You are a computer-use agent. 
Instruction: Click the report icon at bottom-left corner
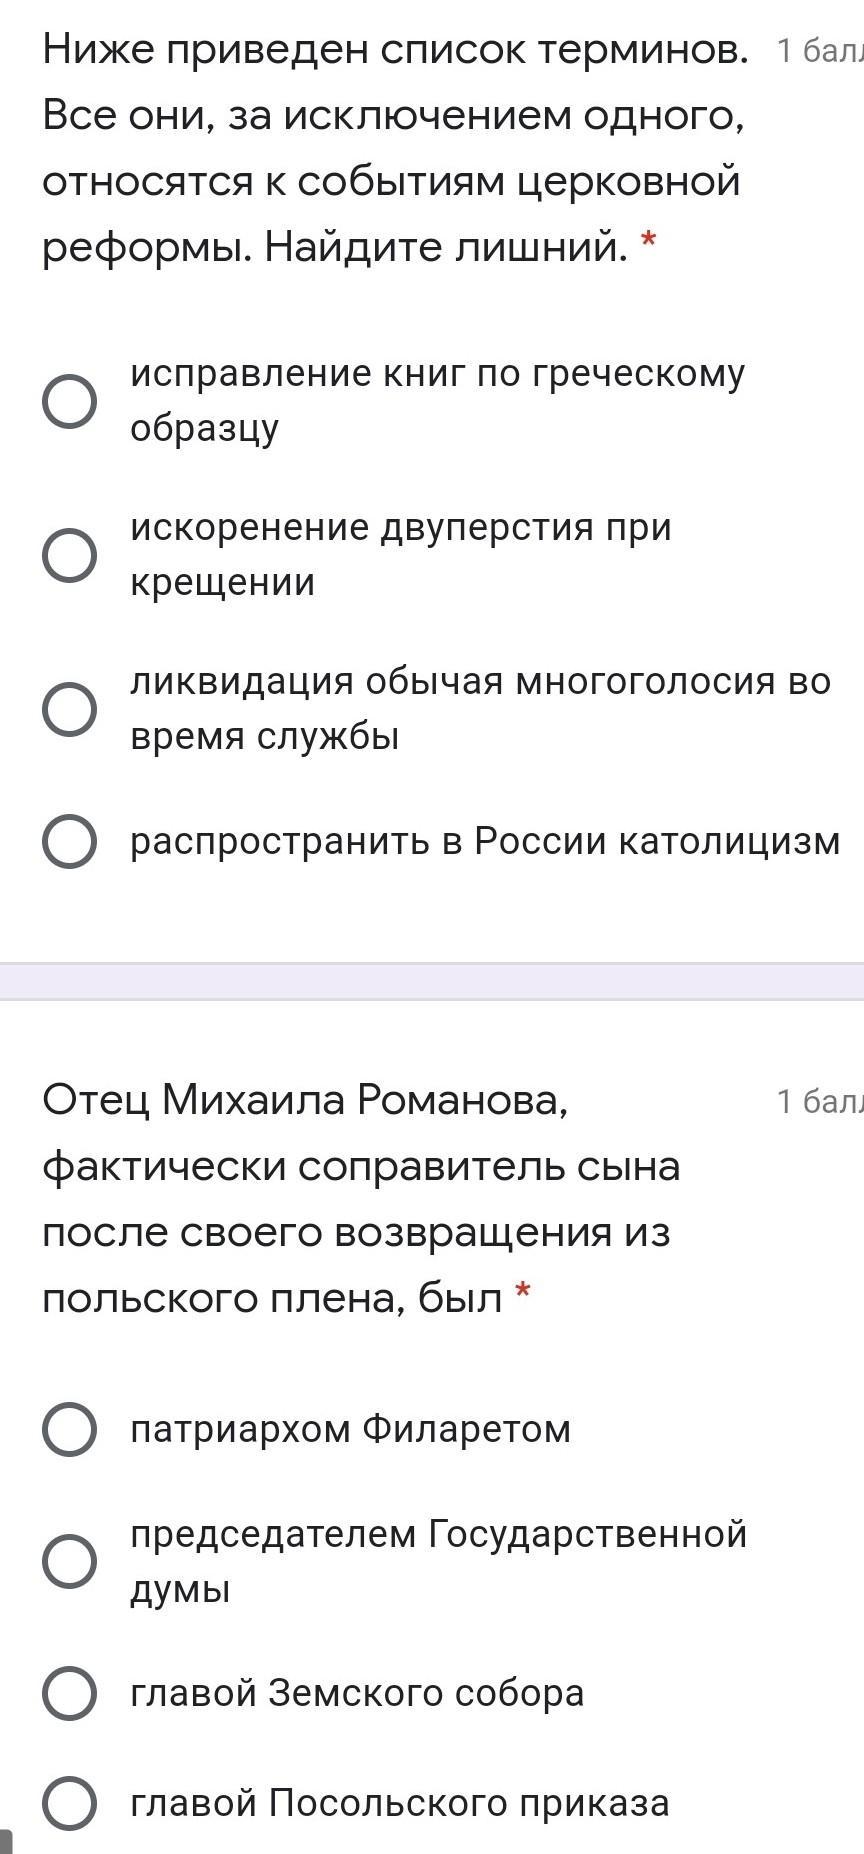click(5, 1842)
